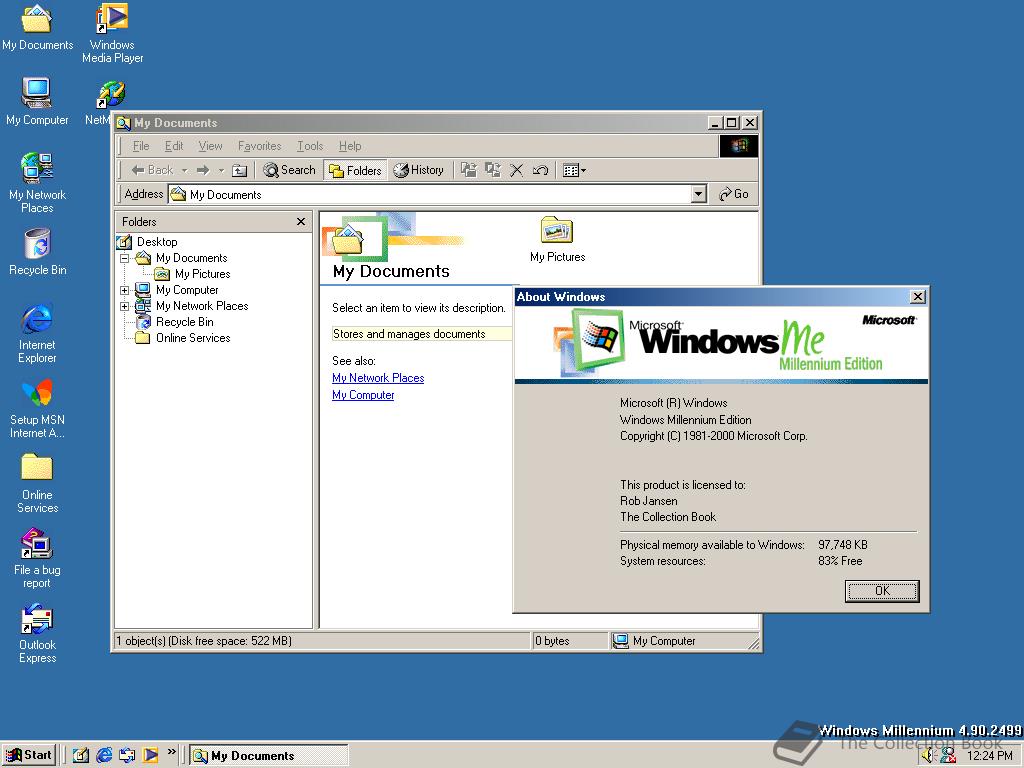The width and height of the screenshot is (1024, 768).
Task: Open the Edit menu
Action: pos(174,146)
